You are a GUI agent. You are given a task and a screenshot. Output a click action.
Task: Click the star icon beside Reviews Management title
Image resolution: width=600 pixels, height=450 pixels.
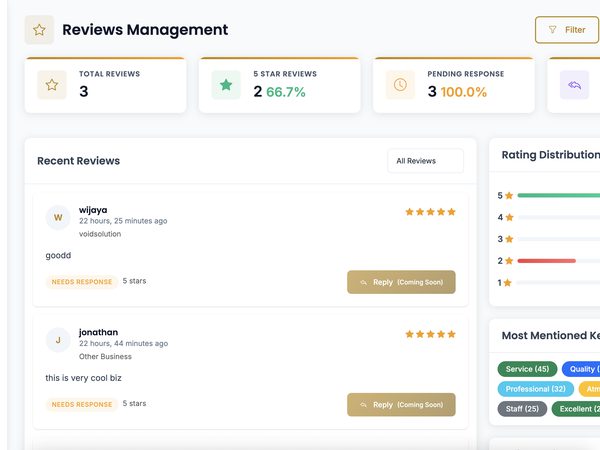pos(39,30)
